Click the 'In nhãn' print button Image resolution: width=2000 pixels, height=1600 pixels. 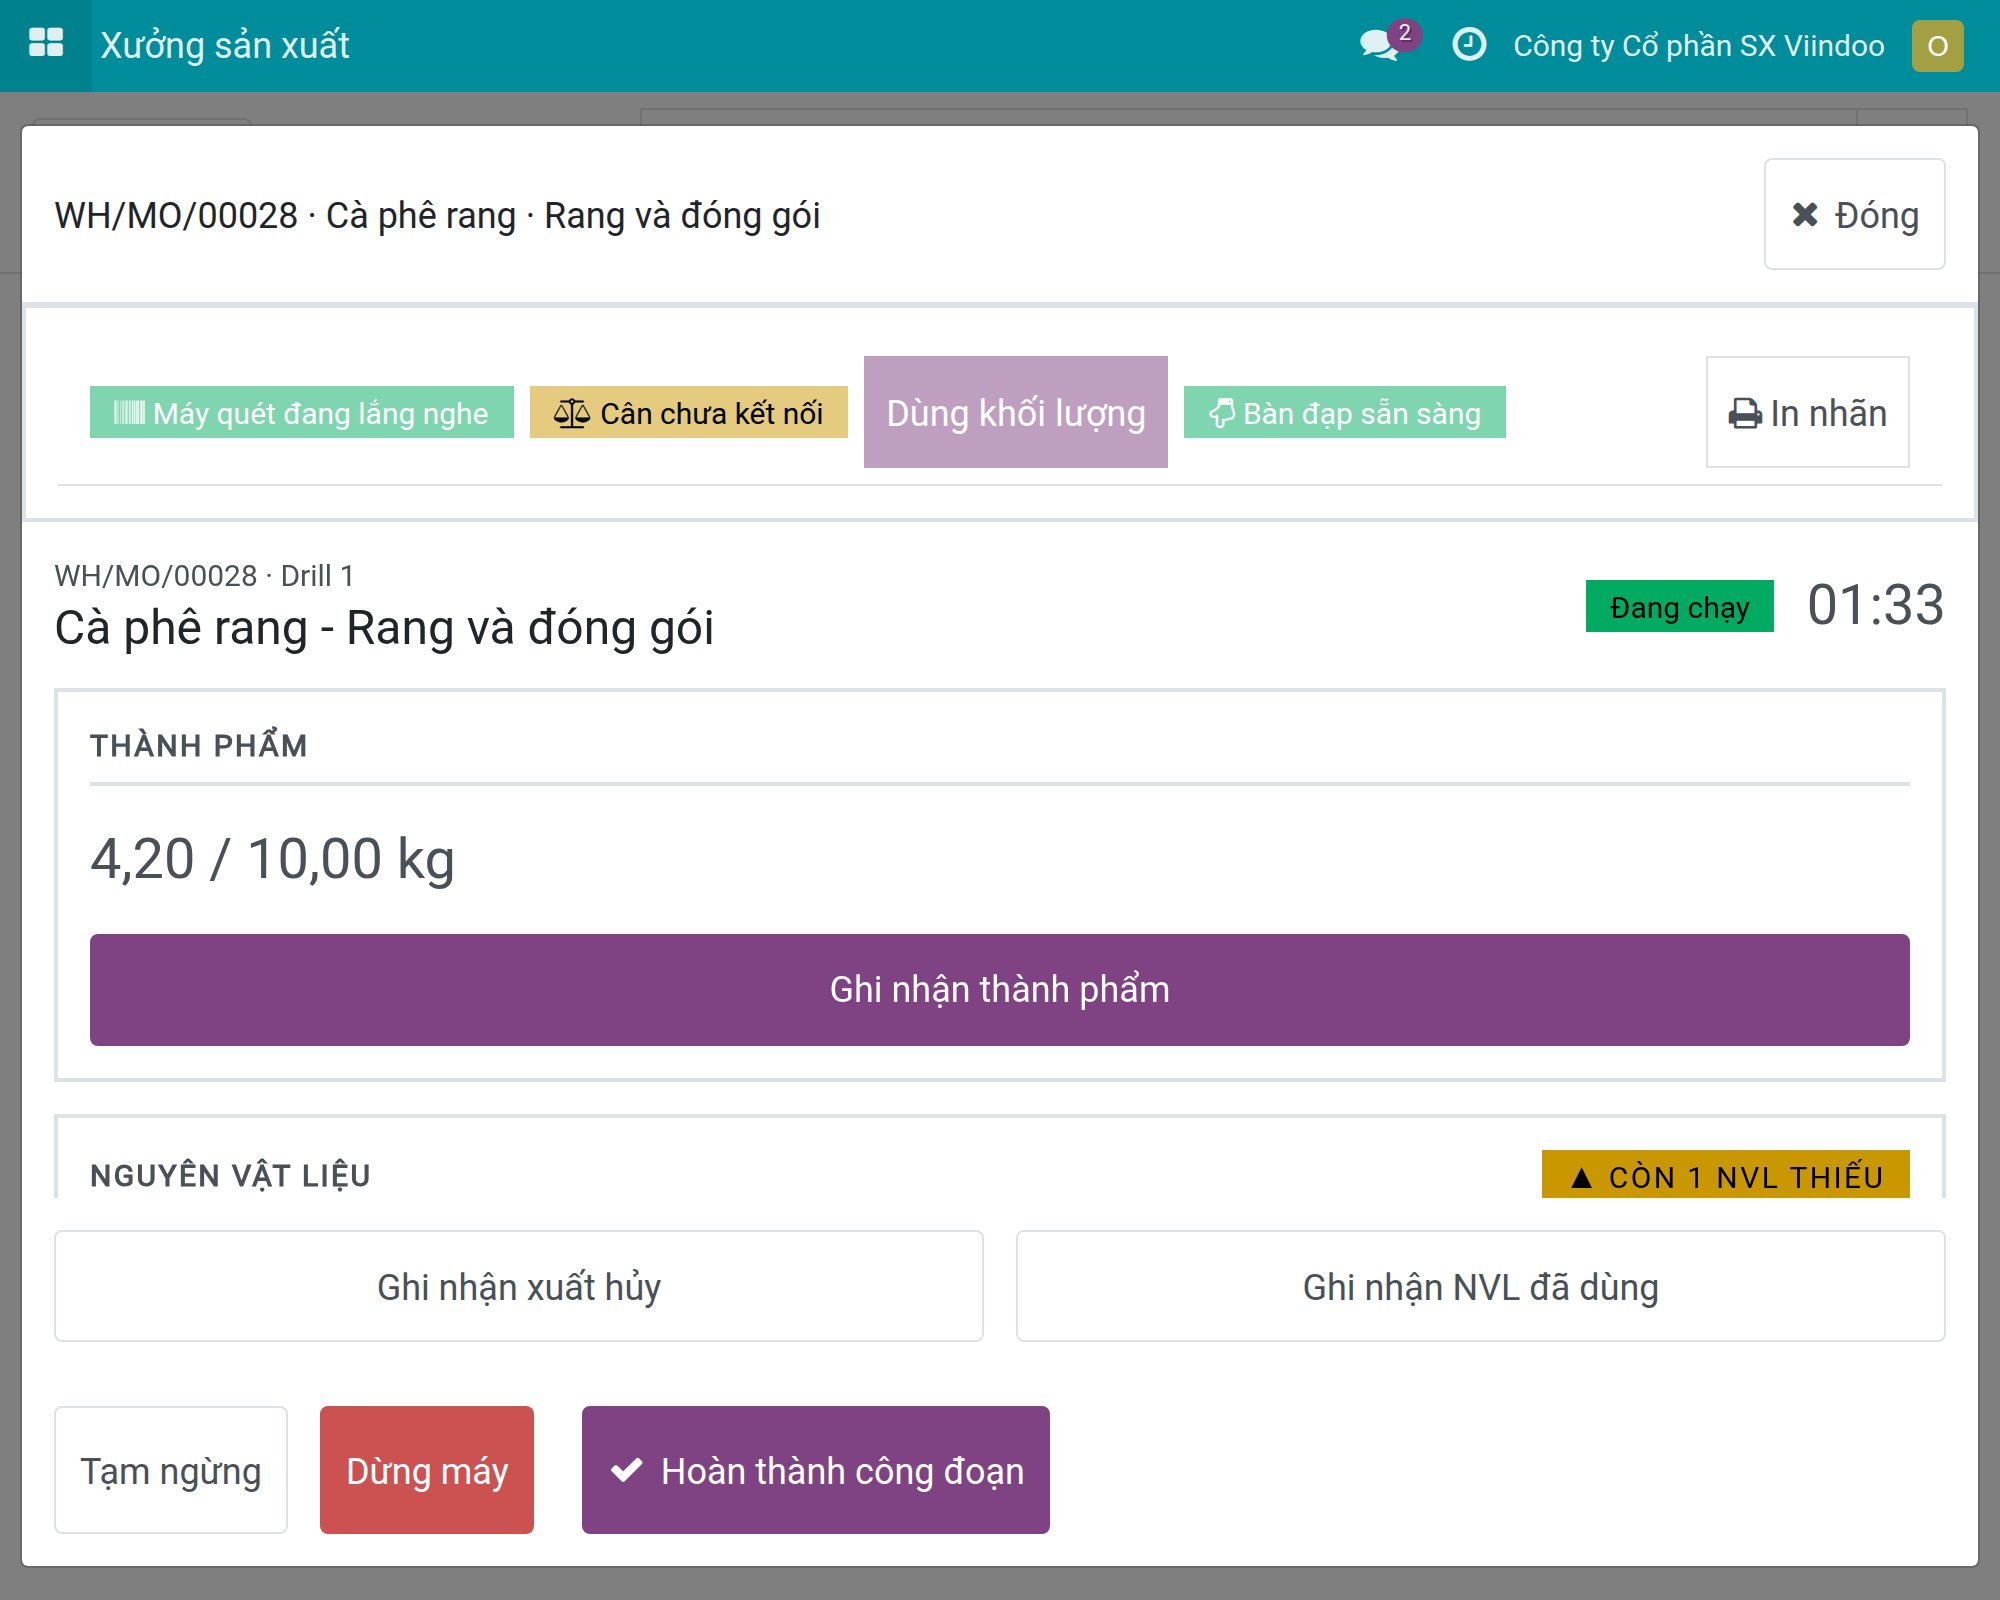(x=1807, y=412)
